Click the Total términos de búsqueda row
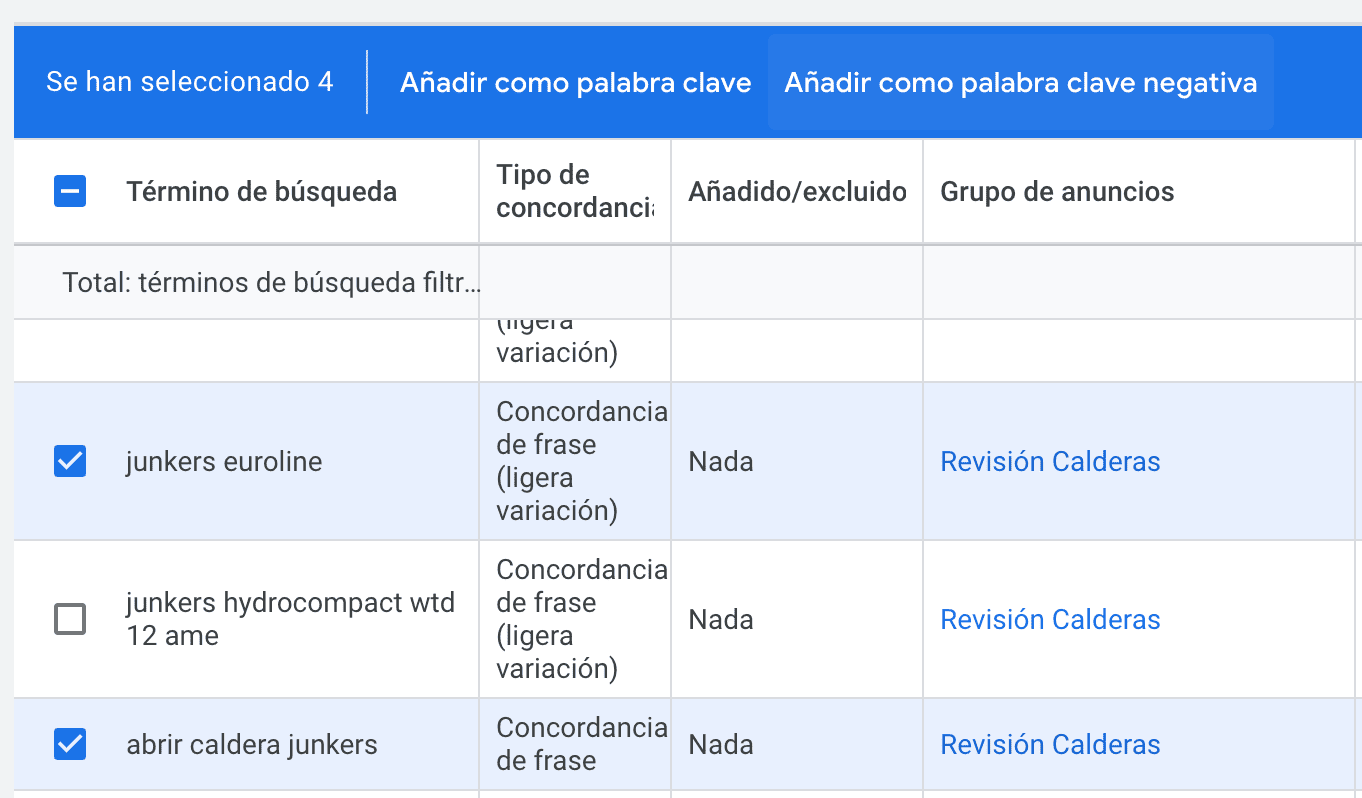The width and height of the screenshot is (1362, 798). [x=270, y=283]
